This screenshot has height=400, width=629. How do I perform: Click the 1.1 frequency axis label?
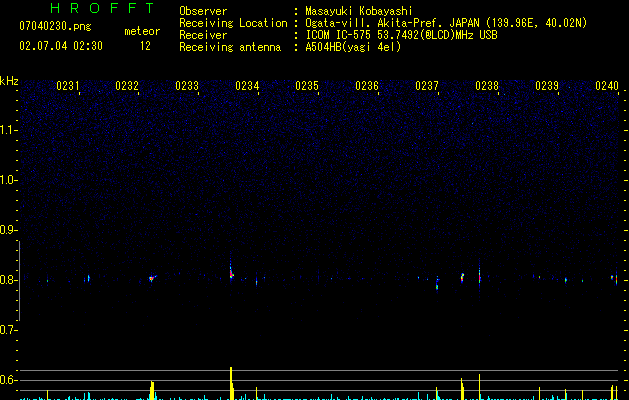[x=8, y=130]
